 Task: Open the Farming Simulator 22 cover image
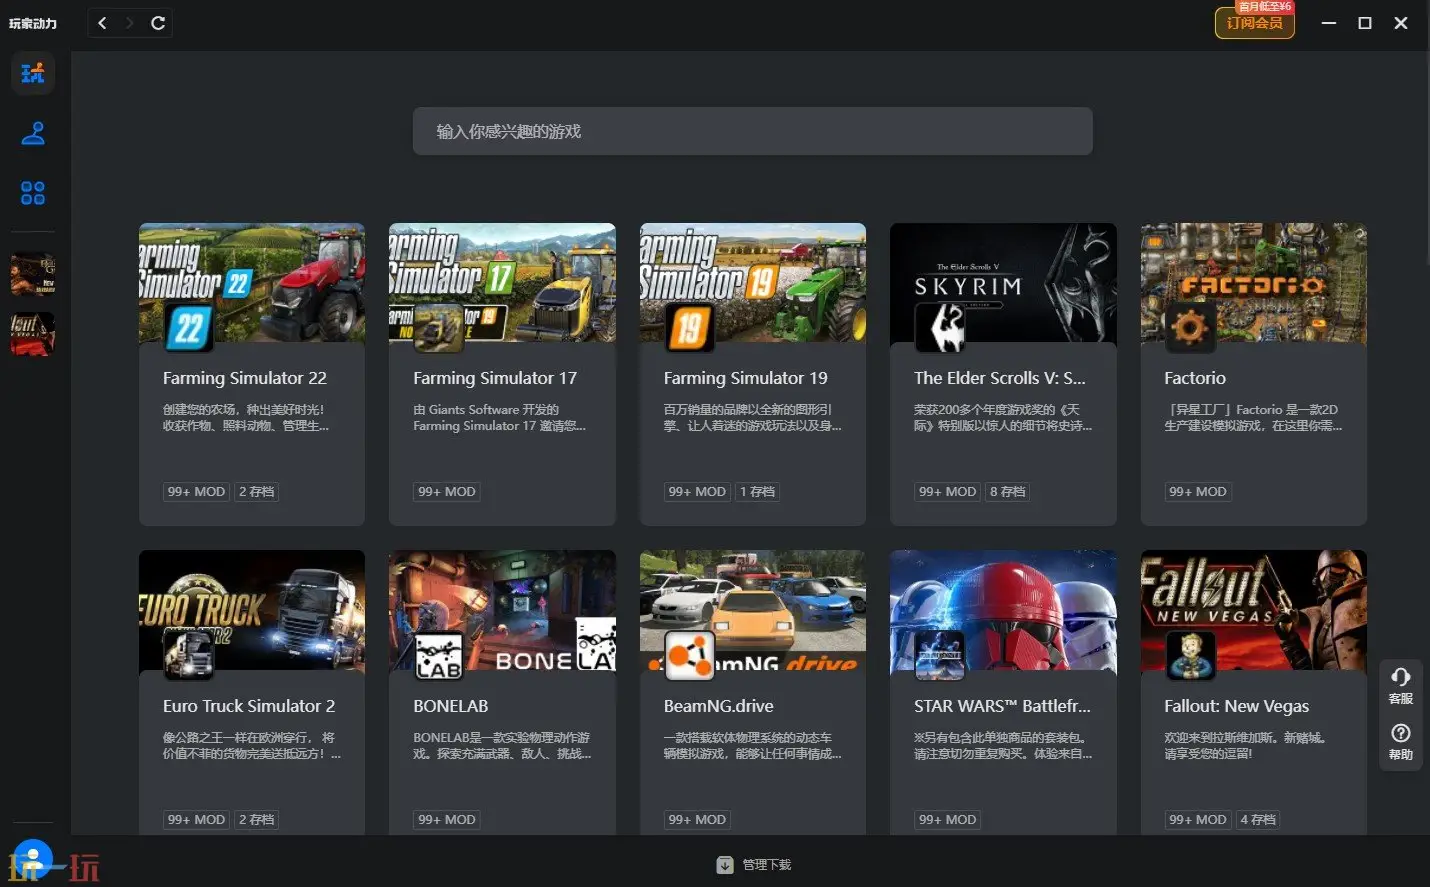(x=252, y=282)
